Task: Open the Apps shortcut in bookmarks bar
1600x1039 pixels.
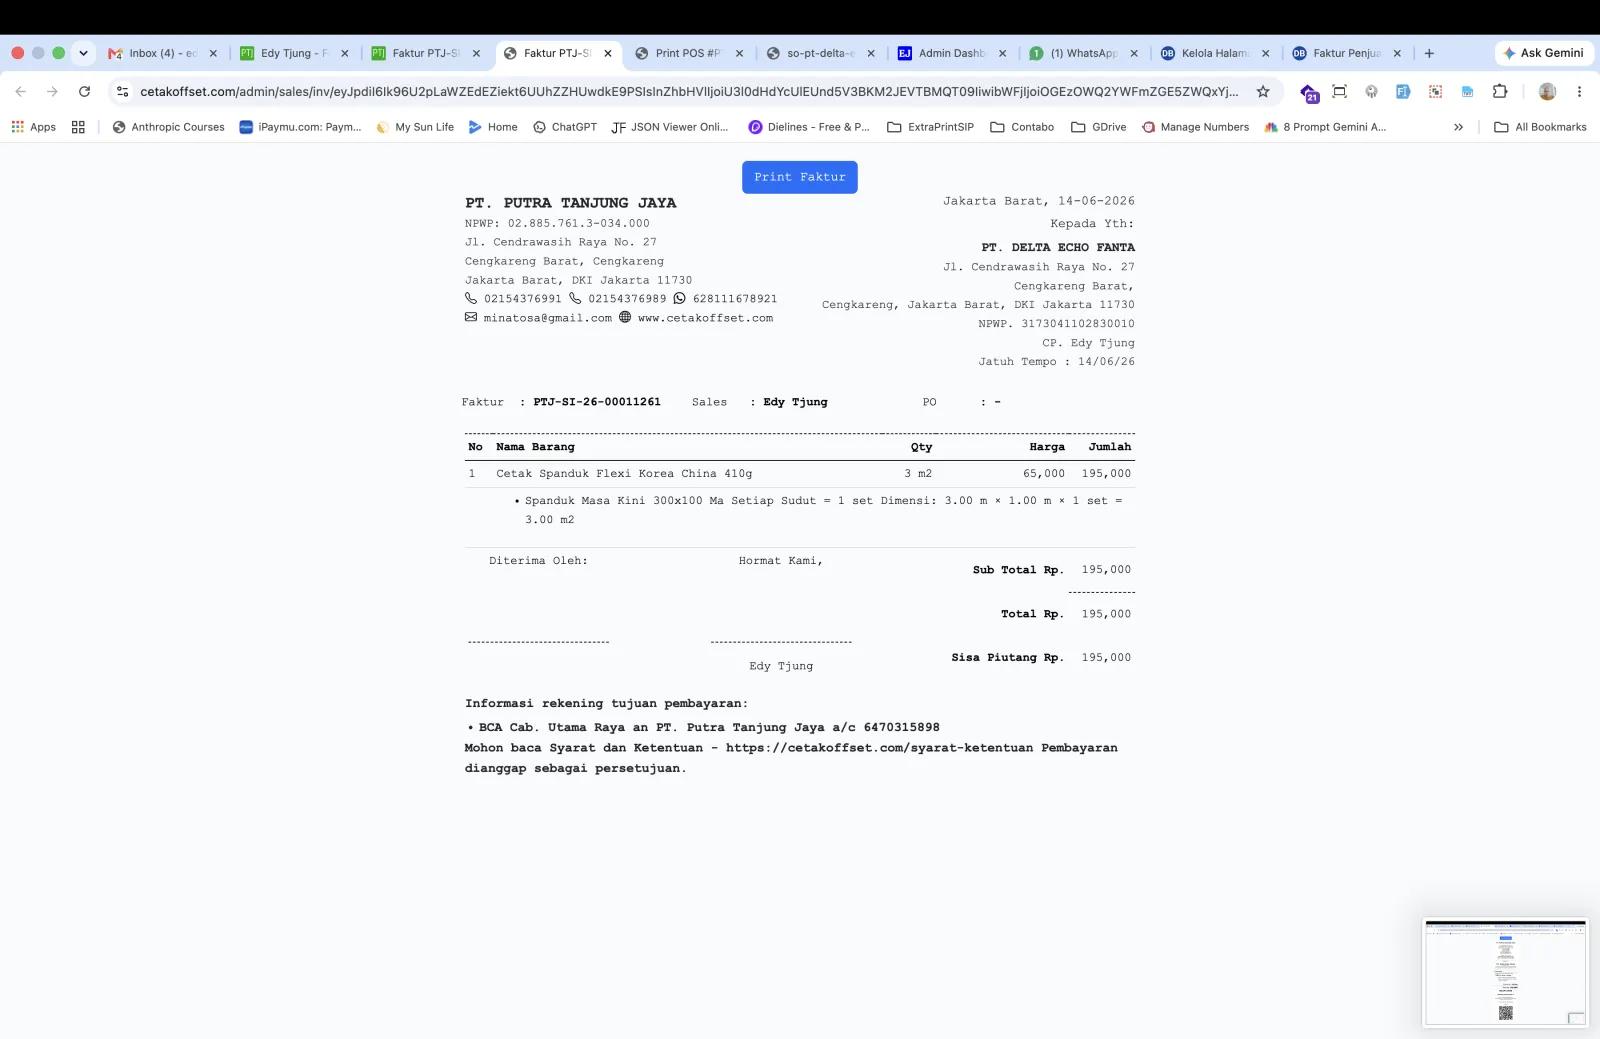Action: click(33, 127)
